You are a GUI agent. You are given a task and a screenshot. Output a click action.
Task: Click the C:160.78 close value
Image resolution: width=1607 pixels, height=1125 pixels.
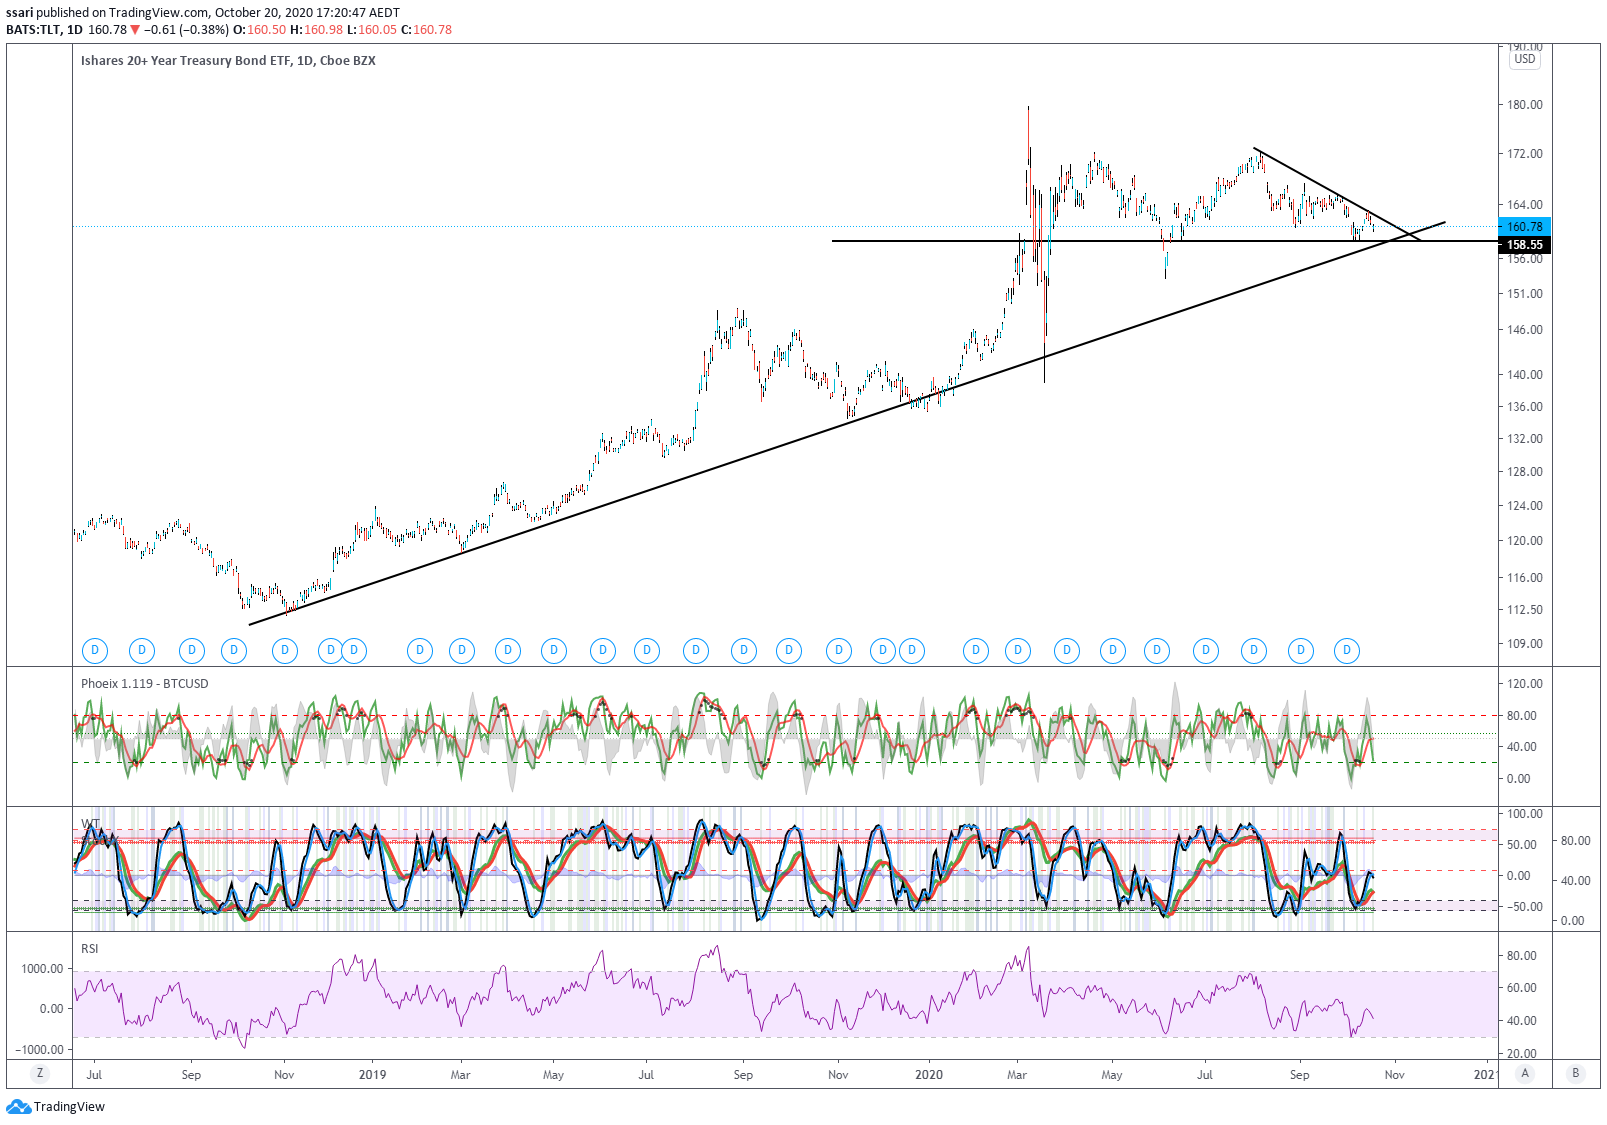click(427, 30)
